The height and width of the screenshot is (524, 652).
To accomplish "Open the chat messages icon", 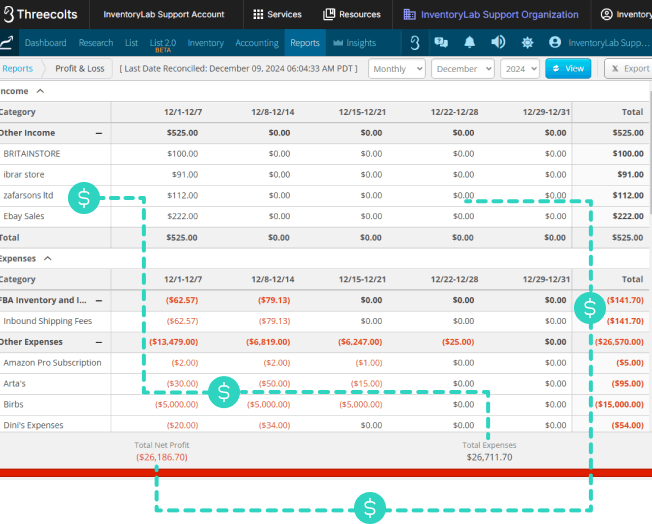I will point(441,42).
